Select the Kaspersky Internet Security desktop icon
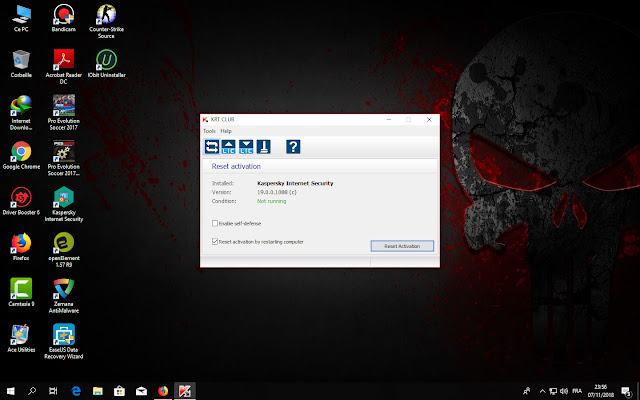The width and height of the screenshot is (640, 400). (64, 204)
